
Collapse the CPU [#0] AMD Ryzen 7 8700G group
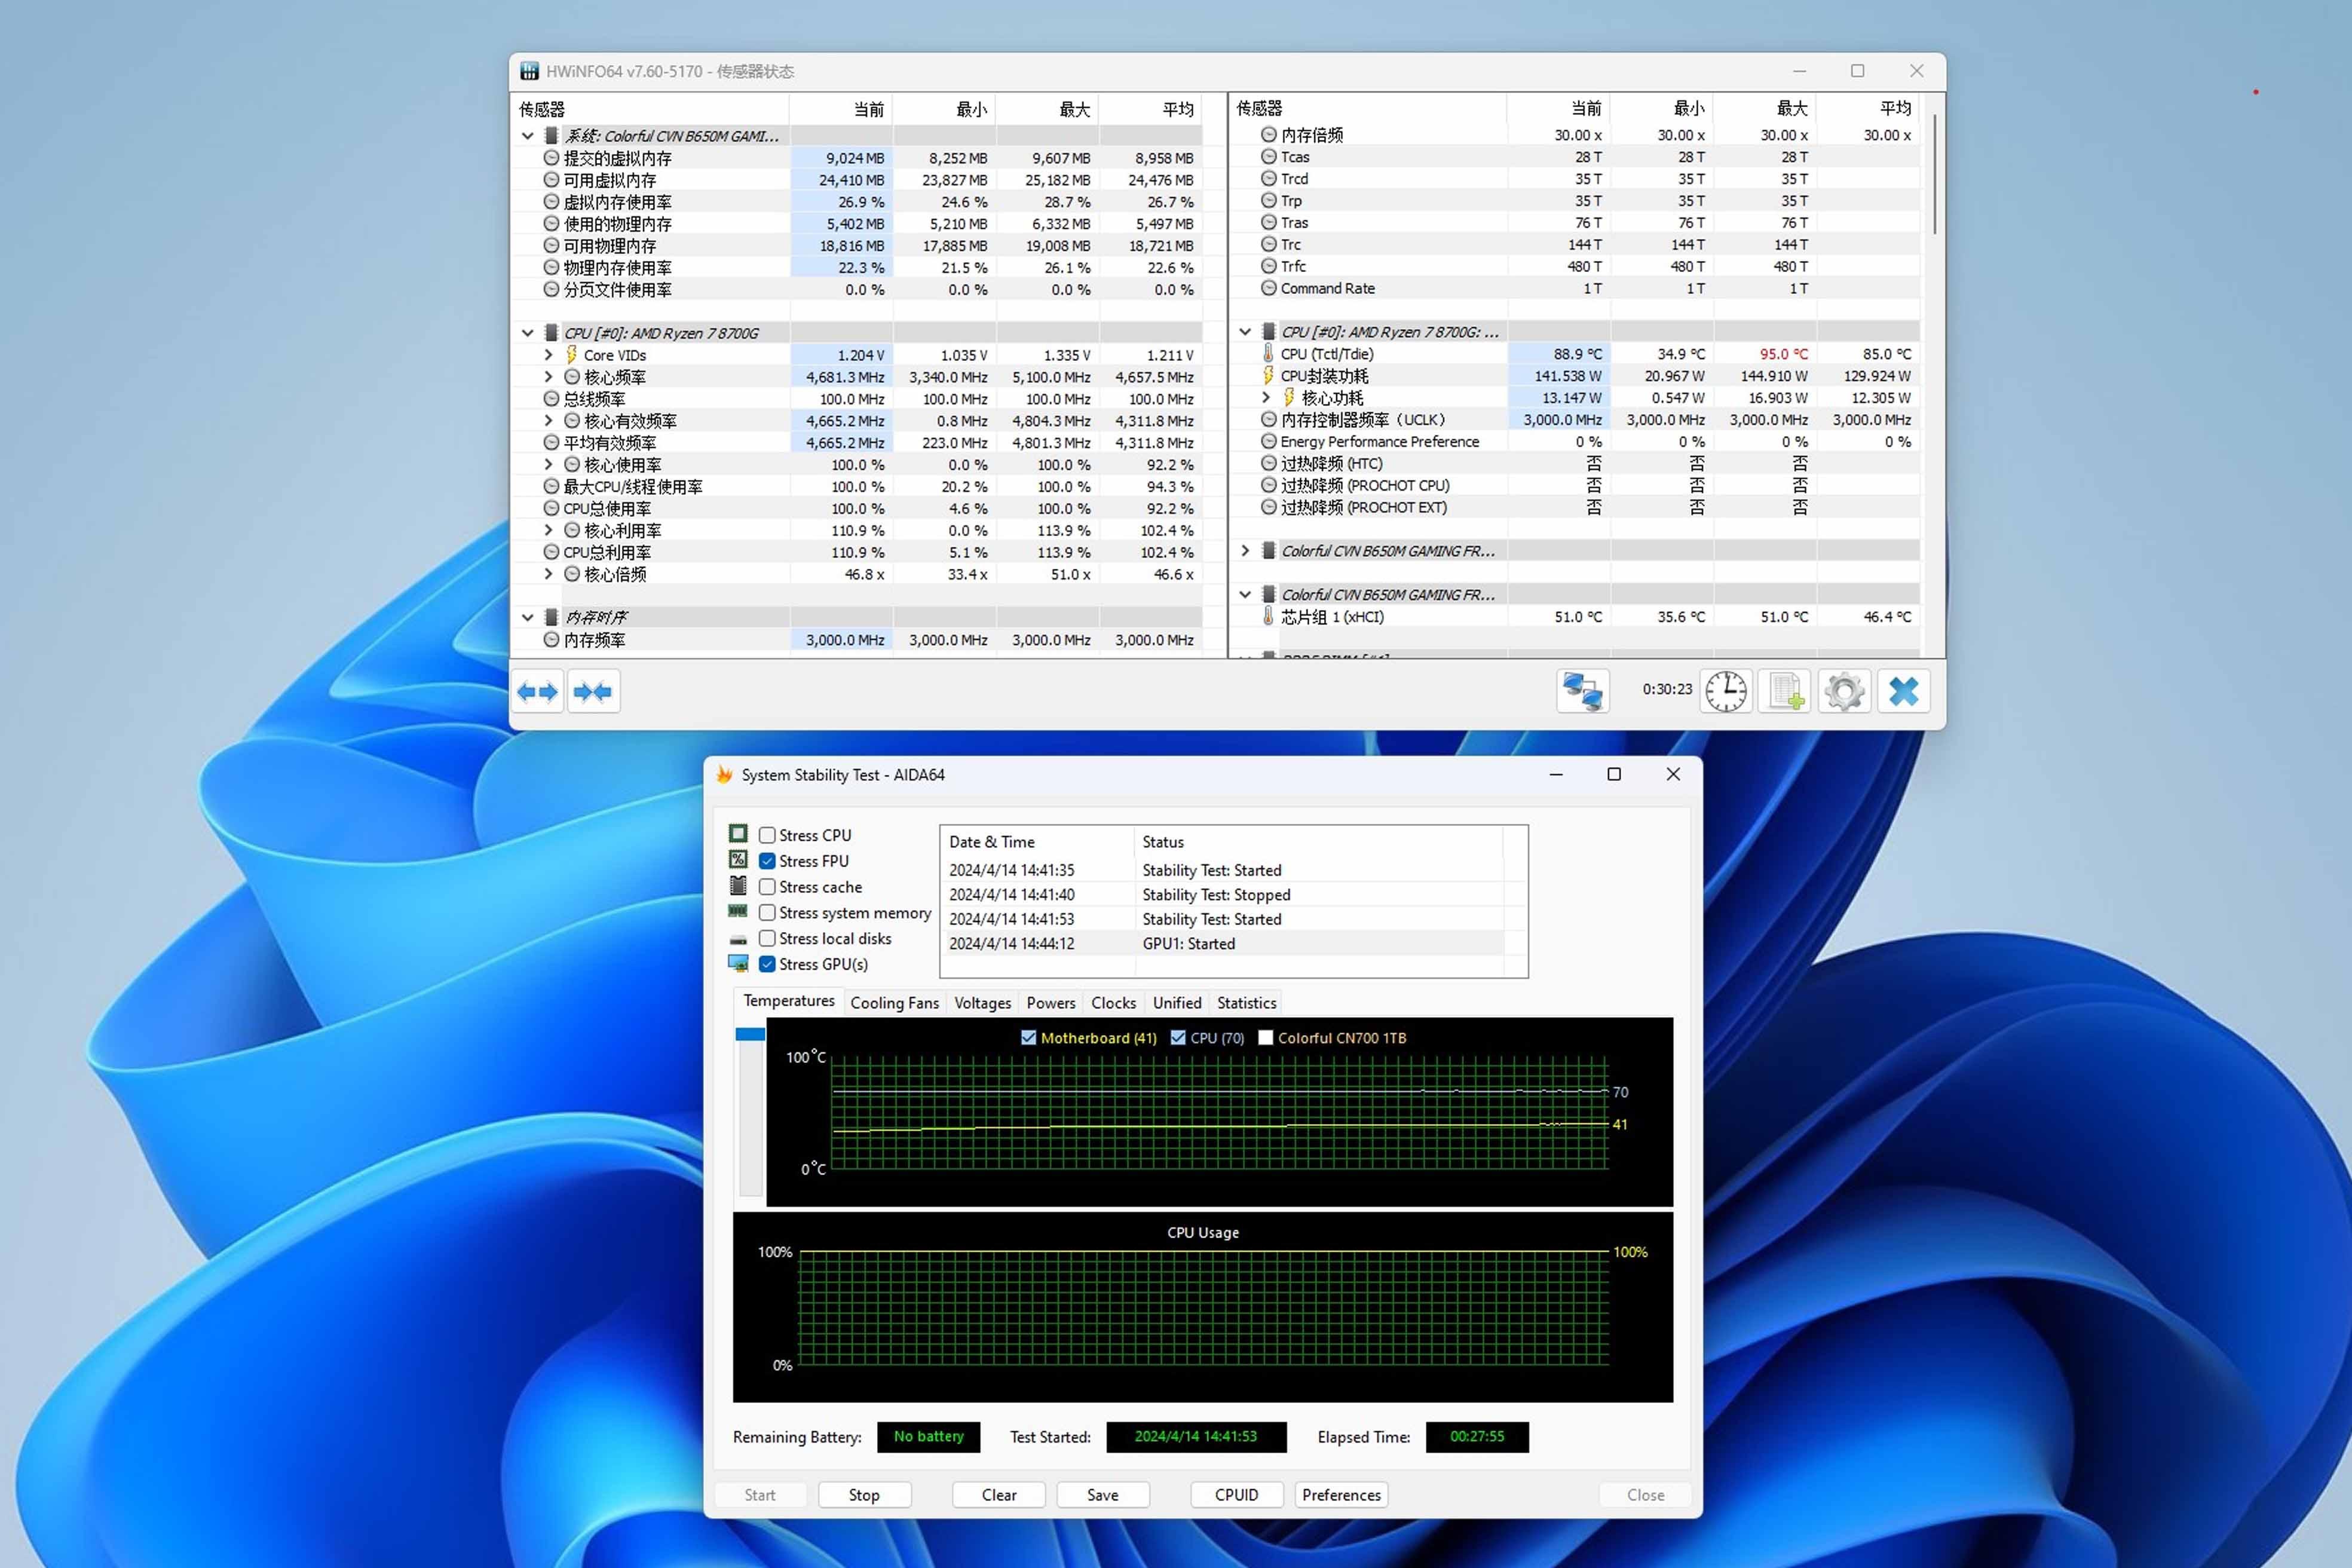coord(527,333)
